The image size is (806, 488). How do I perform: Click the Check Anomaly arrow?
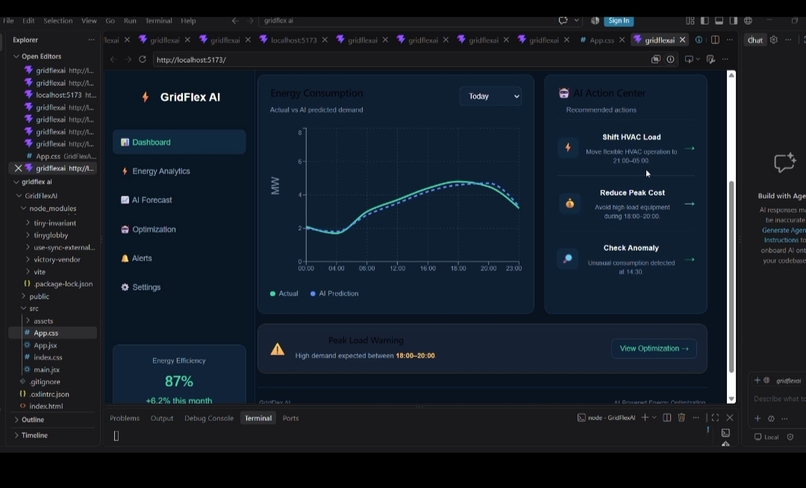(x=690, y=260)
